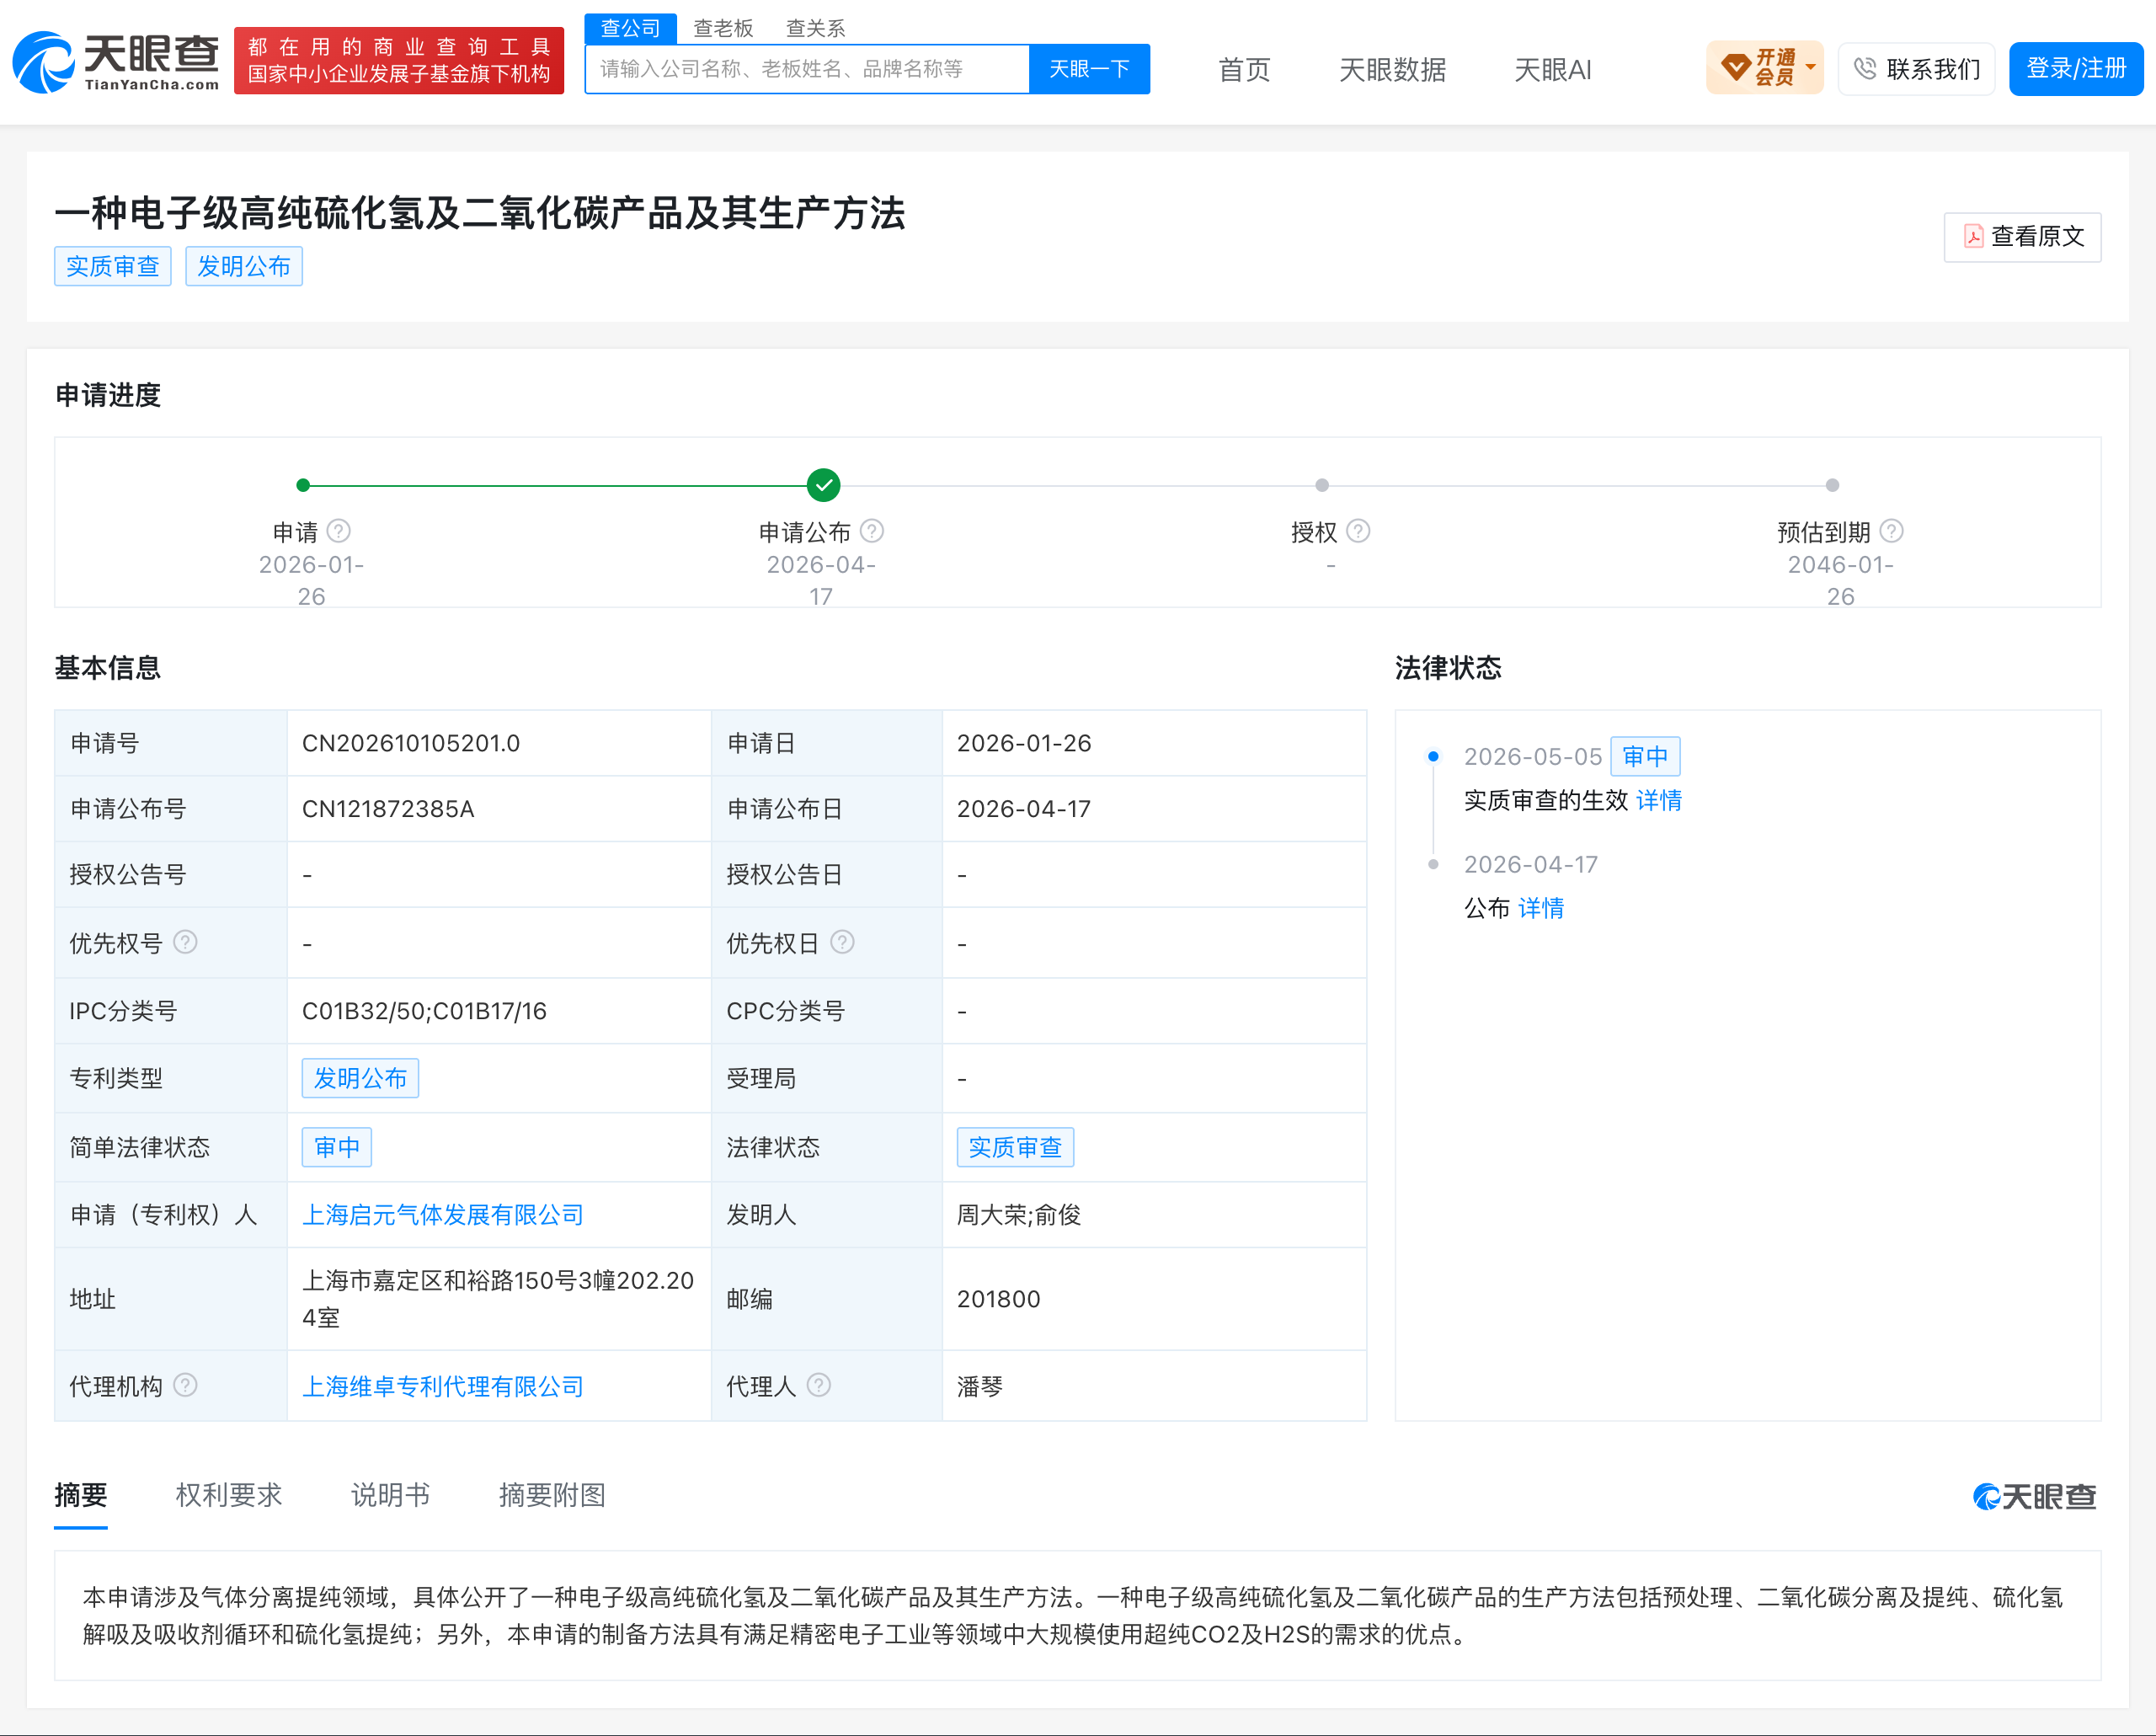Click question mark next to 授权 step

pos(1358,531)
